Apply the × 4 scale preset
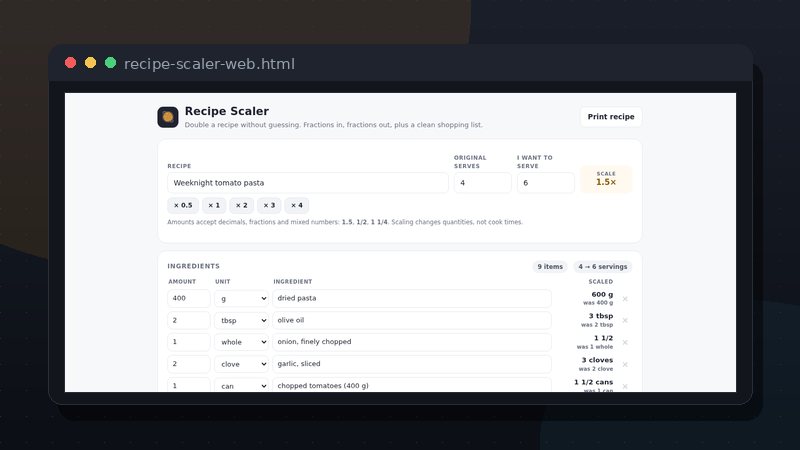This screenshot has width=800, height=450. (x=296, y=205)
